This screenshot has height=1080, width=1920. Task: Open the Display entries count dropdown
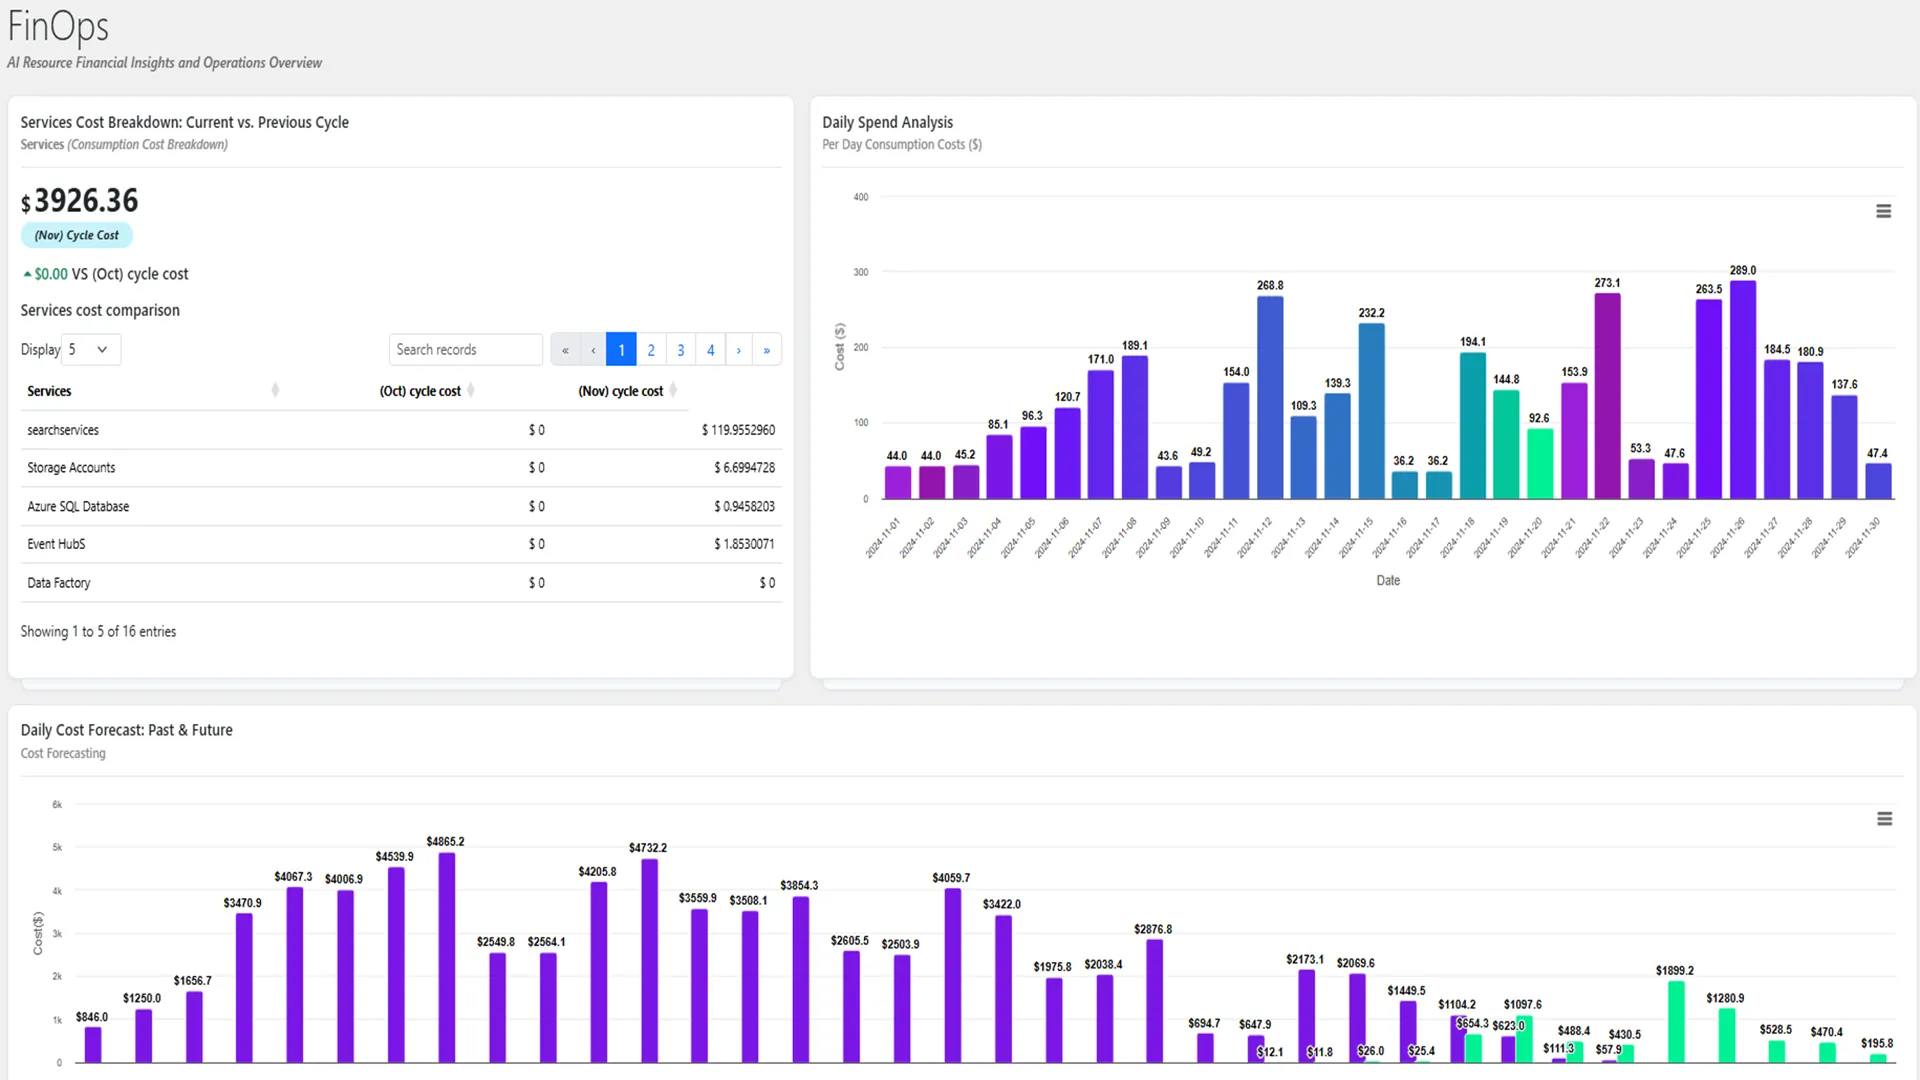(x=90, y=349)
